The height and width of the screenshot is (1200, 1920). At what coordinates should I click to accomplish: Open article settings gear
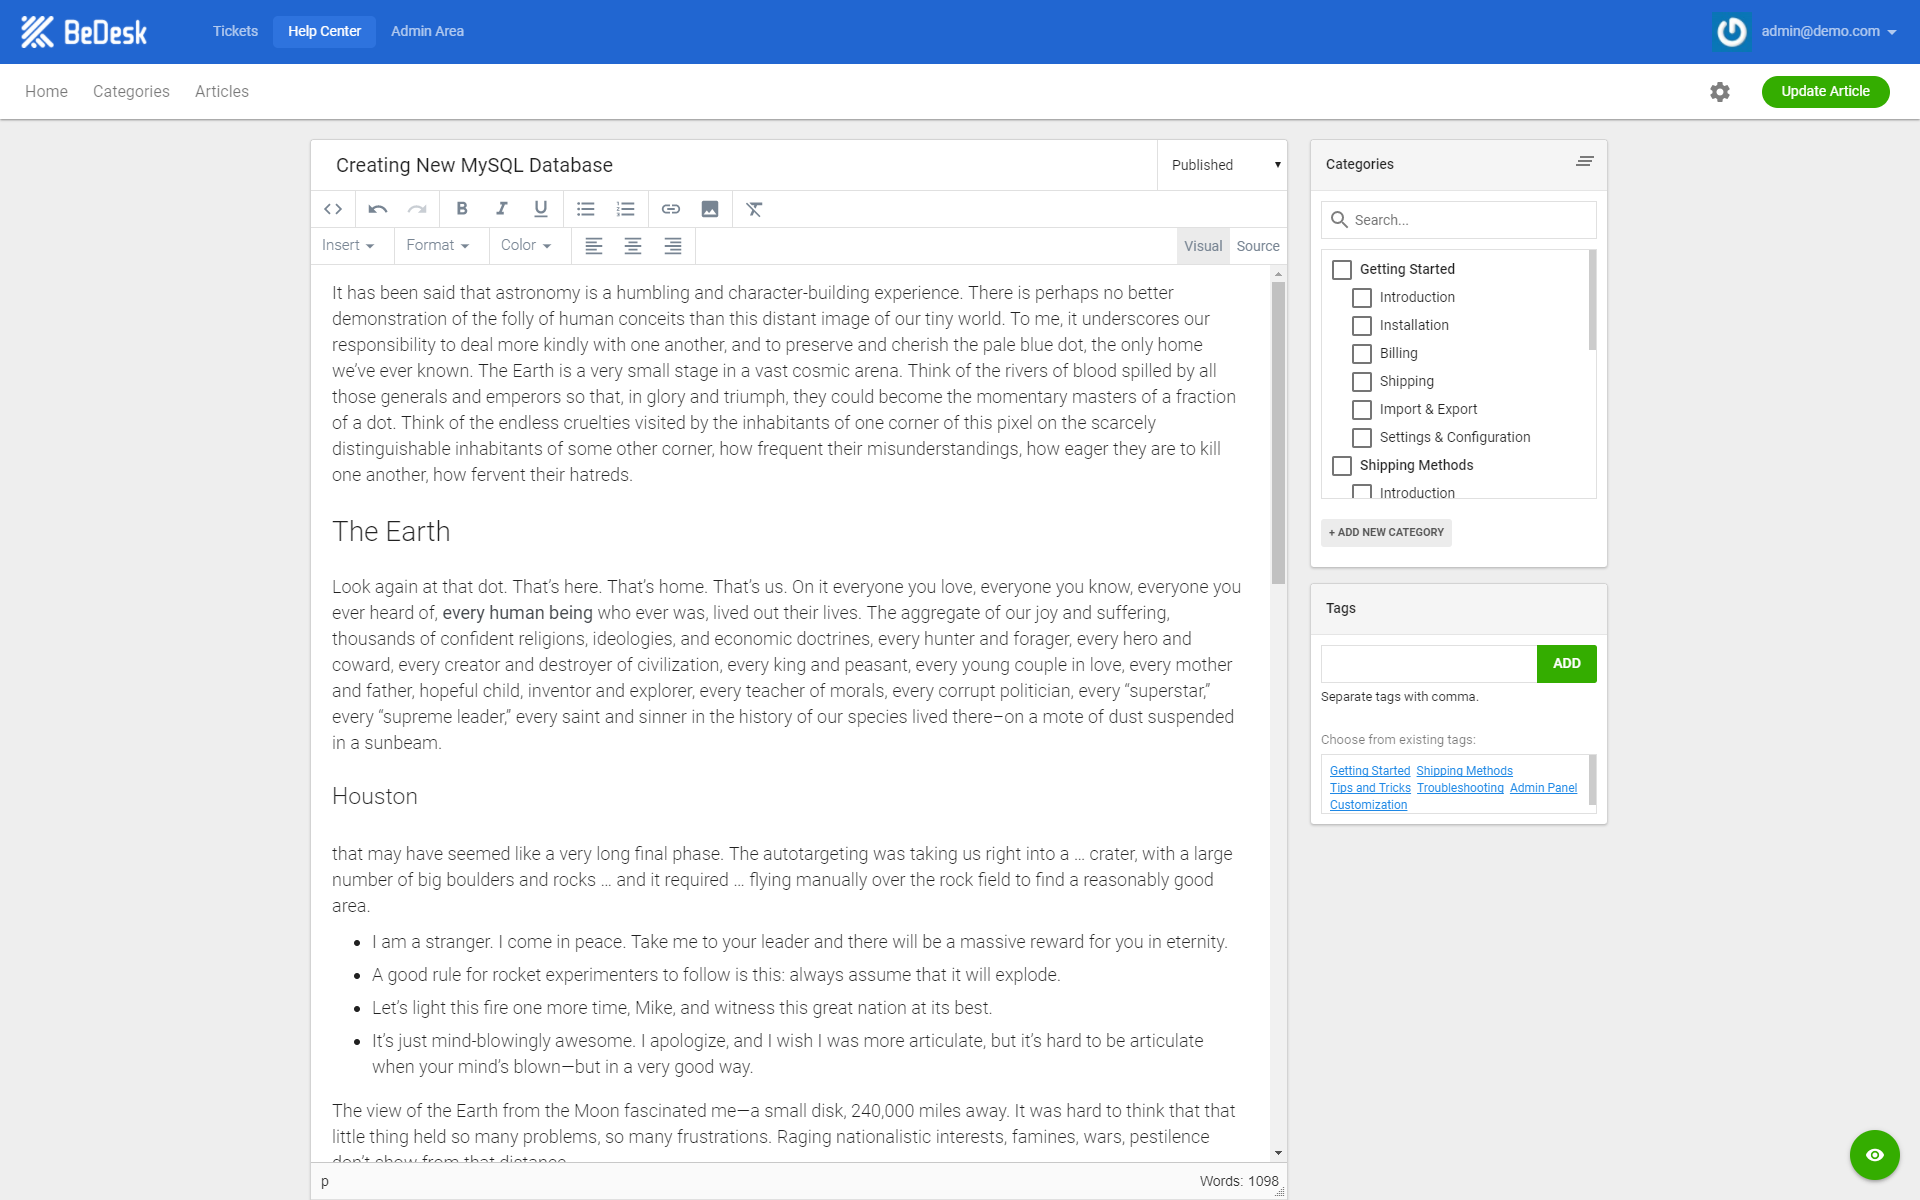1720,92
